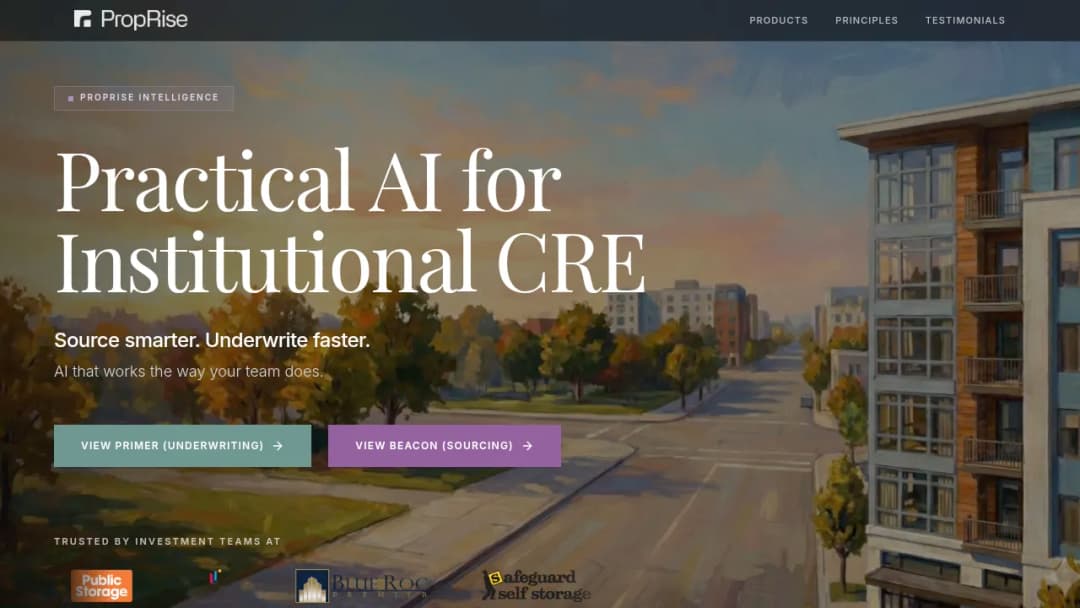Click the small multicolor logo beside Public Storage
1080x608 pixels.
215,576
